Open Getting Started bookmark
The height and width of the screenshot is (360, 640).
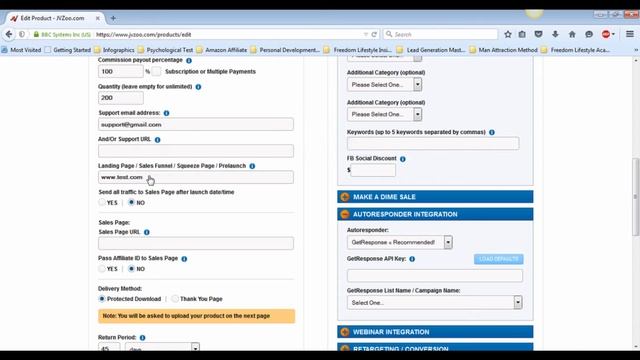(x=68, y=50)
